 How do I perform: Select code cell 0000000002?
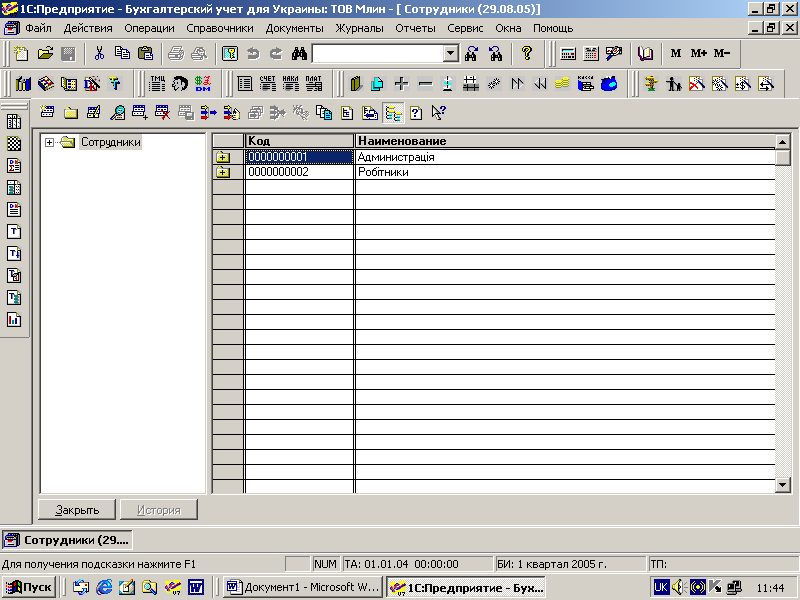(x=299, y=172)
